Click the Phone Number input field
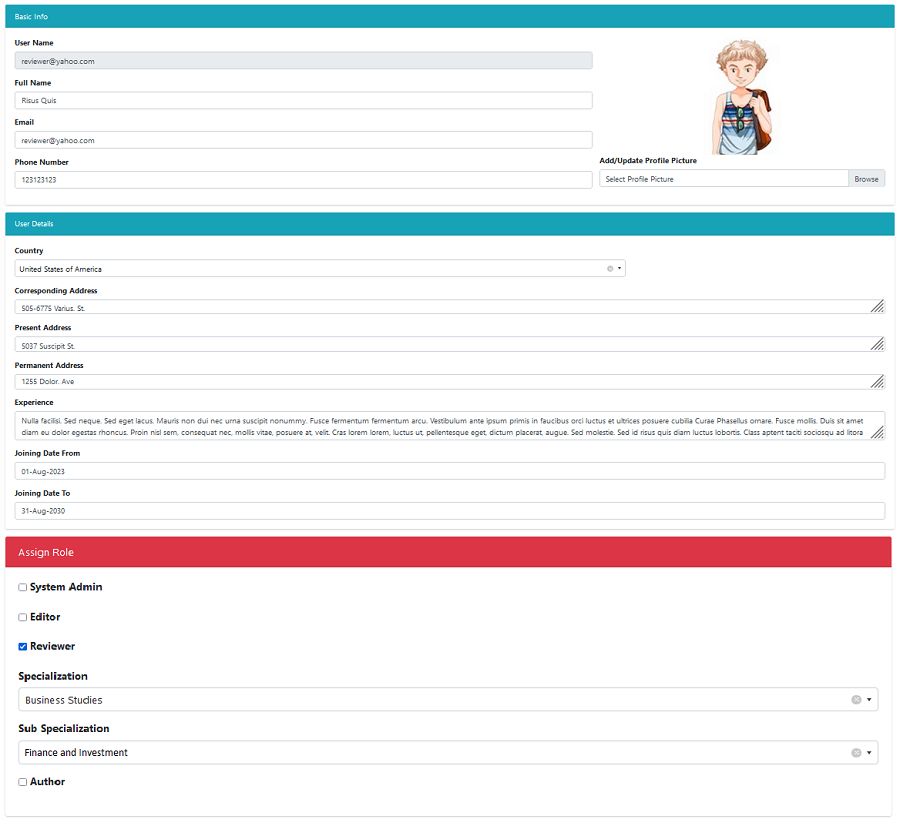 [x=303, y=180]
